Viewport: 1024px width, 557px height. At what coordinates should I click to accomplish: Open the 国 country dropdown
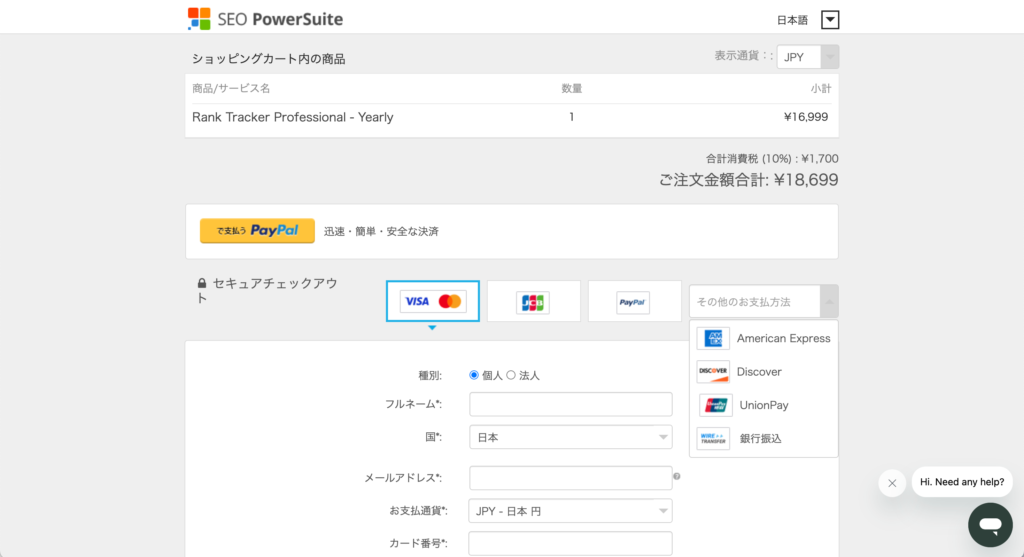[570, 437]
